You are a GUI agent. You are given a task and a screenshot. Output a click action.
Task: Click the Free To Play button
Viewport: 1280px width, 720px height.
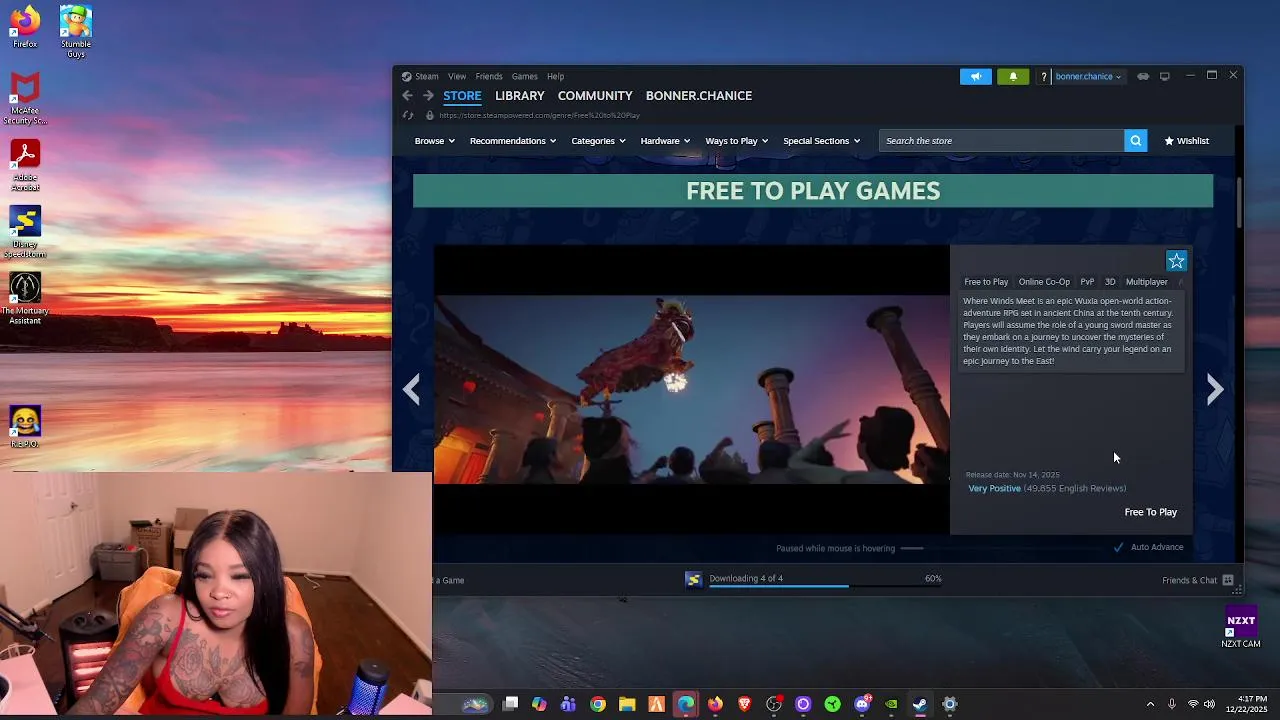(x=1151, y=512)
